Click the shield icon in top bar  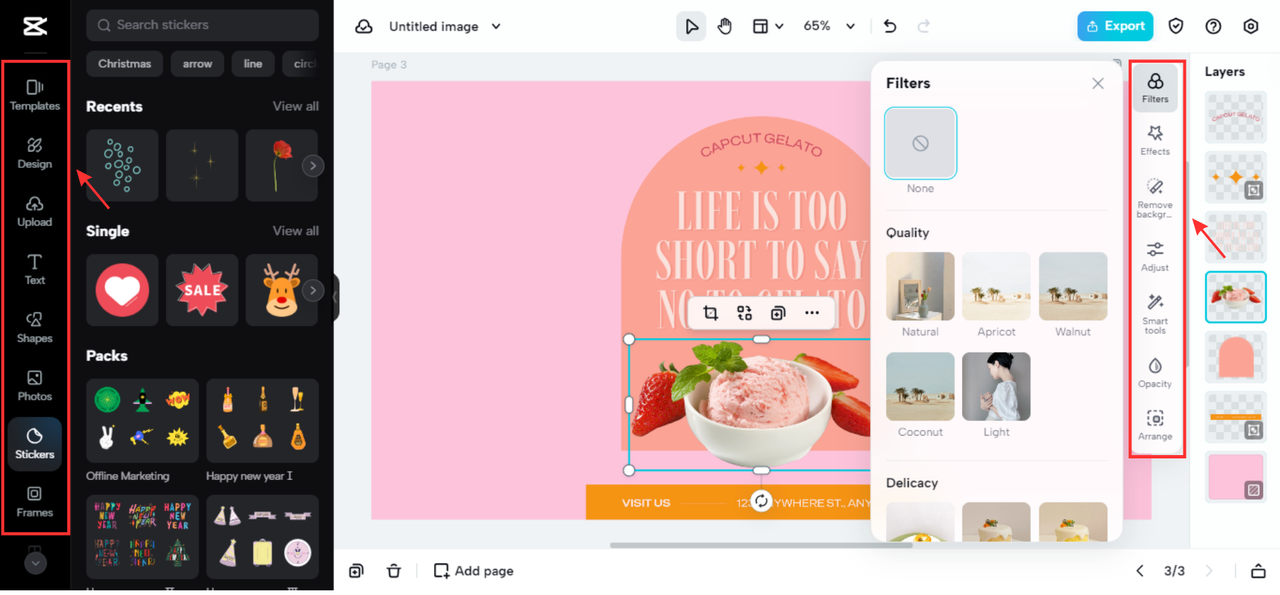pos(1176,26)
